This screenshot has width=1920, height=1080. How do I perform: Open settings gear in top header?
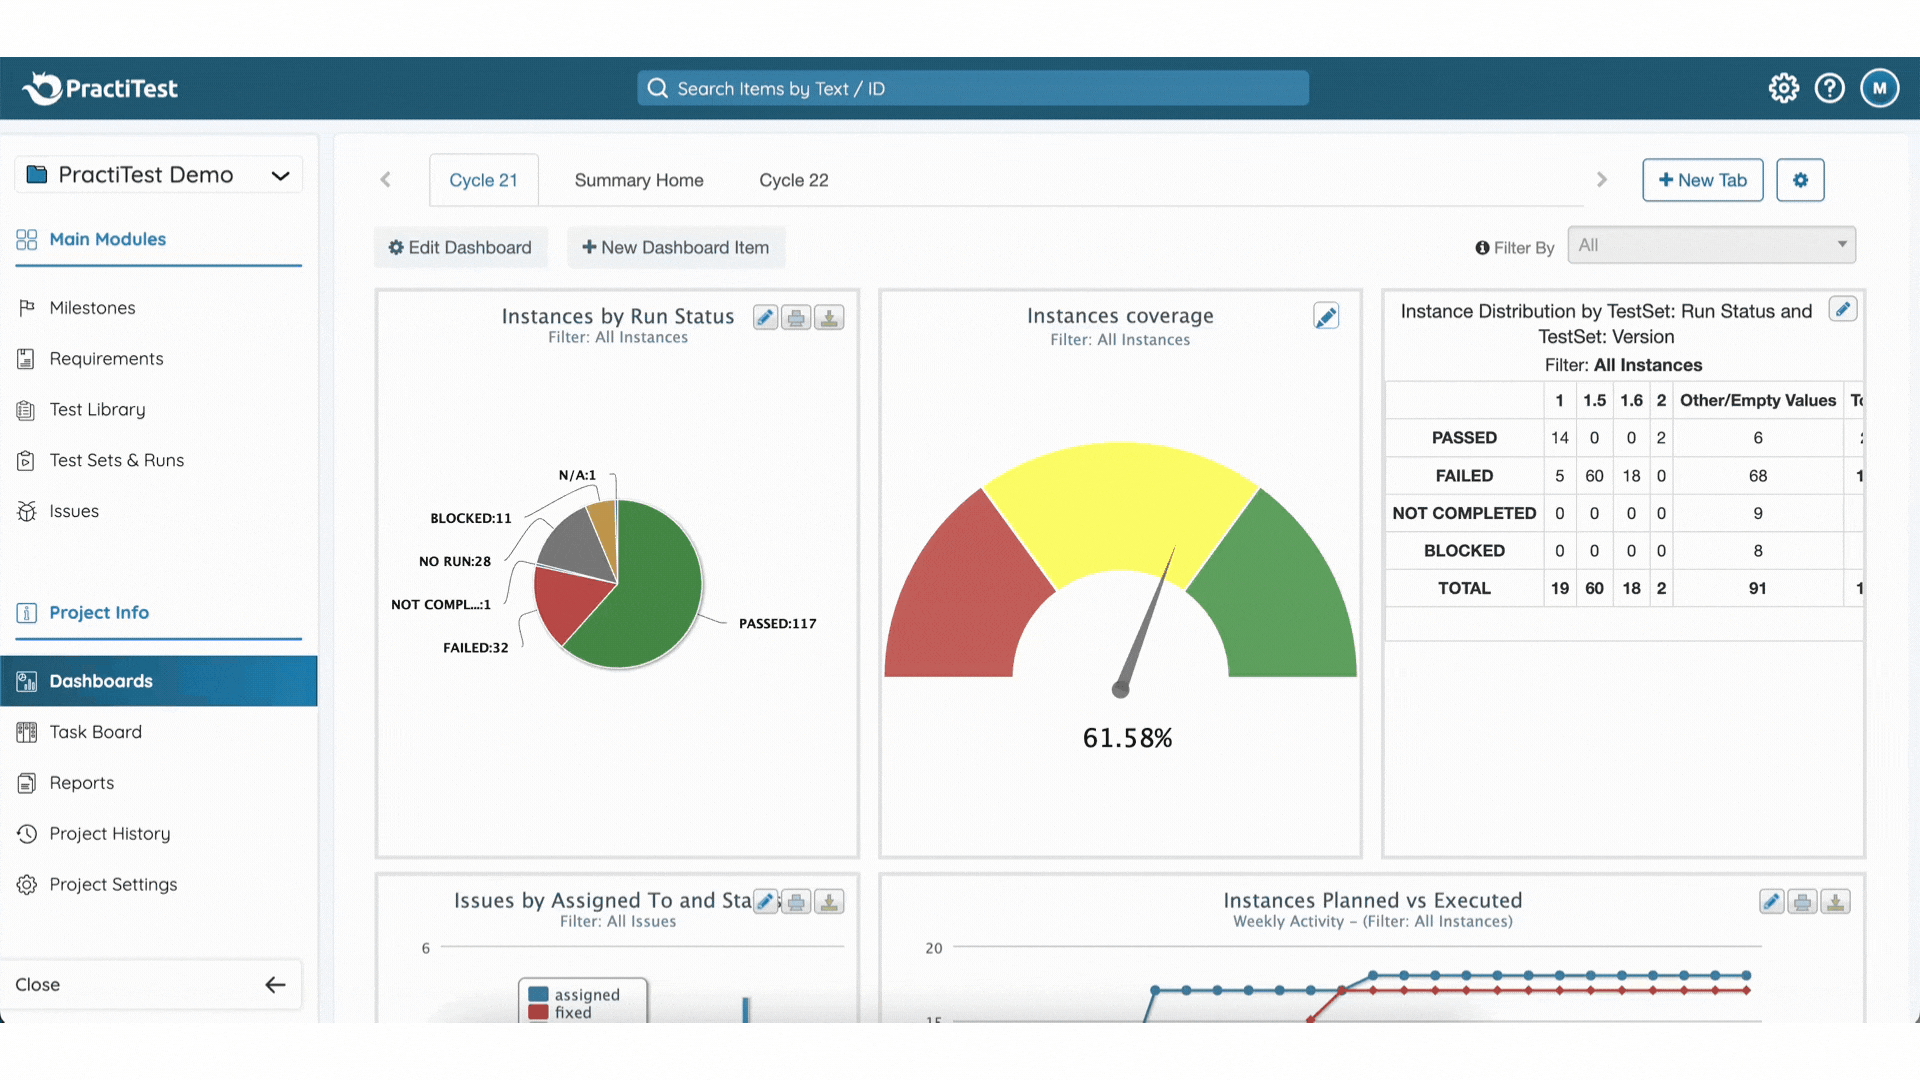pyautogui.click(x=1783, y=88)
